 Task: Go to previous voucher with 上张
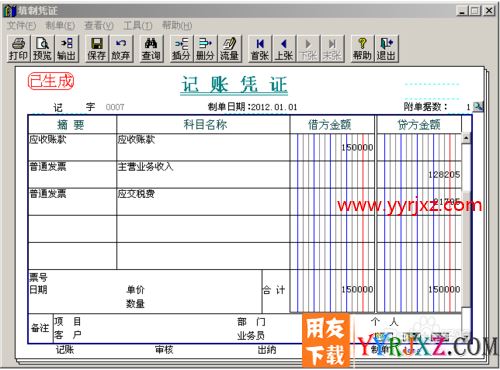click(284, 49)
